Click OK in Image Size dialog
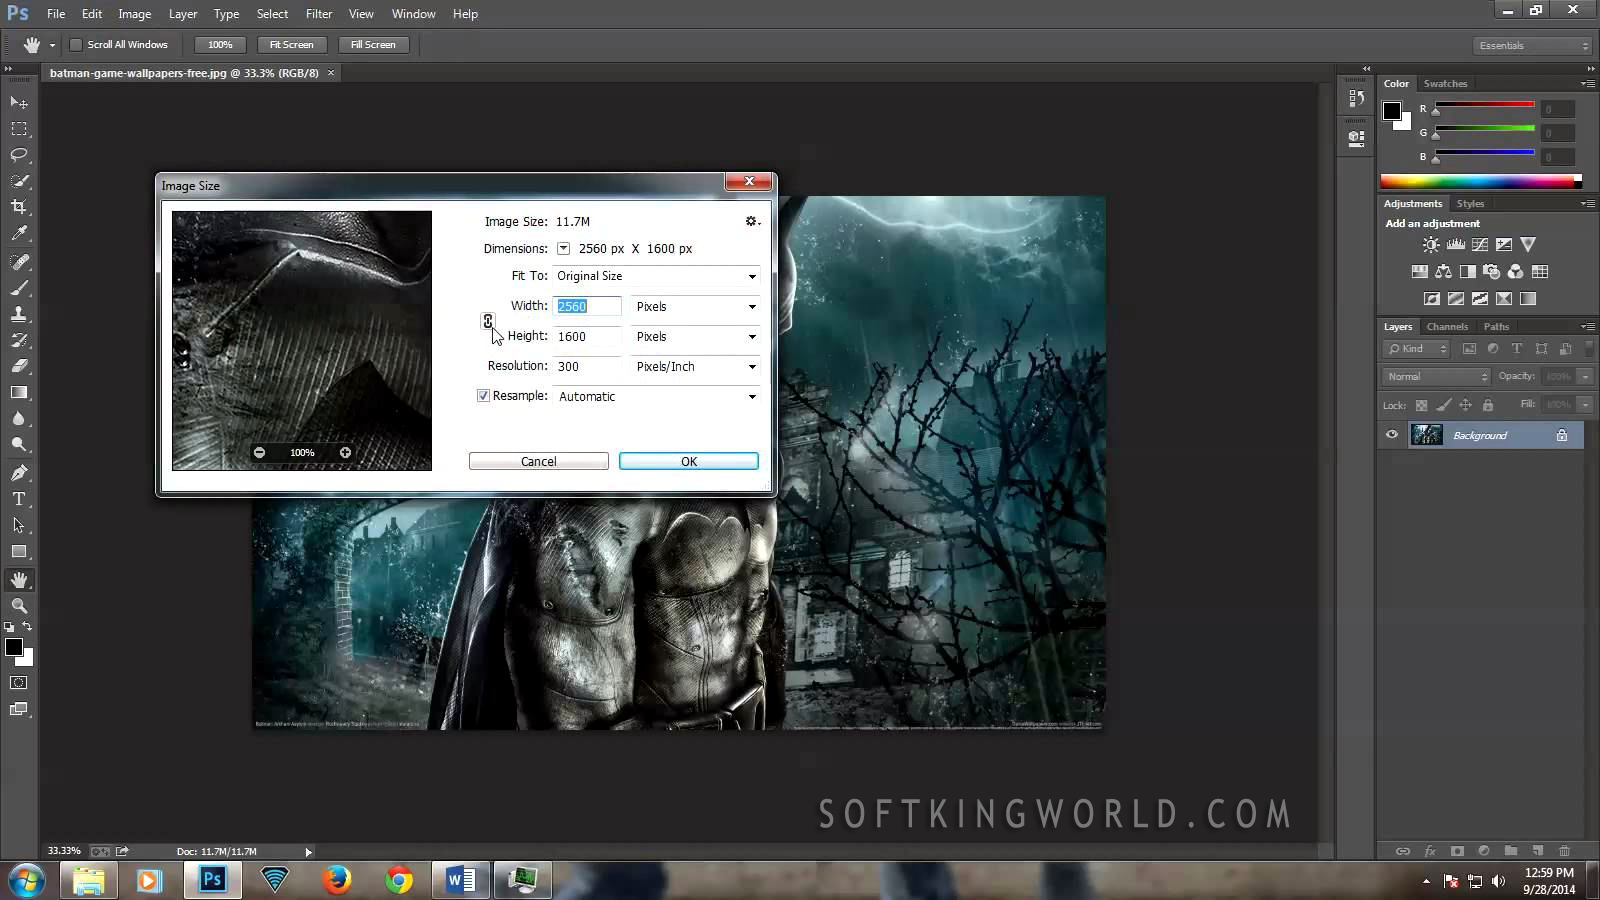This screenshot has width=1600, height=900. 688,461
